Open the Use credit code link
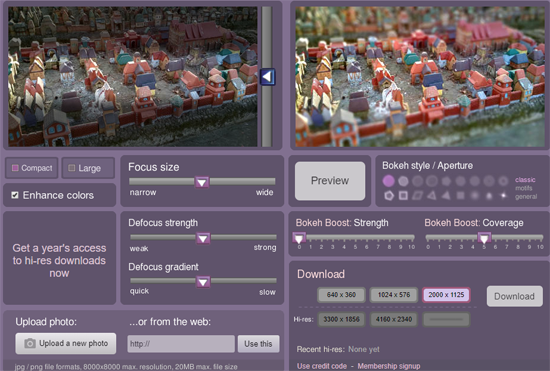This screenshot has width=550, height=371. [322, 366]
